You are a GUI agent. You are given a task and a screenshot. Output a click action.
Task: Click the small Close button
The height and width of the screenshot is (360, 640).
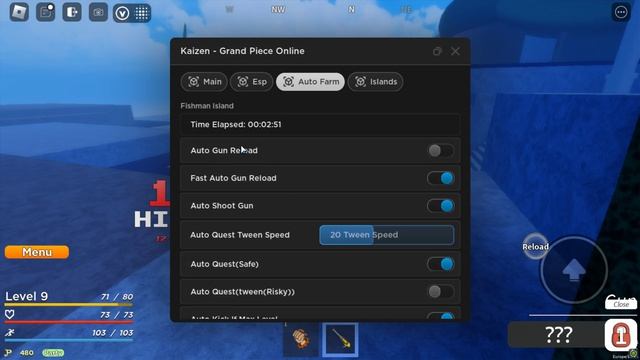click(x=621, y=304)
